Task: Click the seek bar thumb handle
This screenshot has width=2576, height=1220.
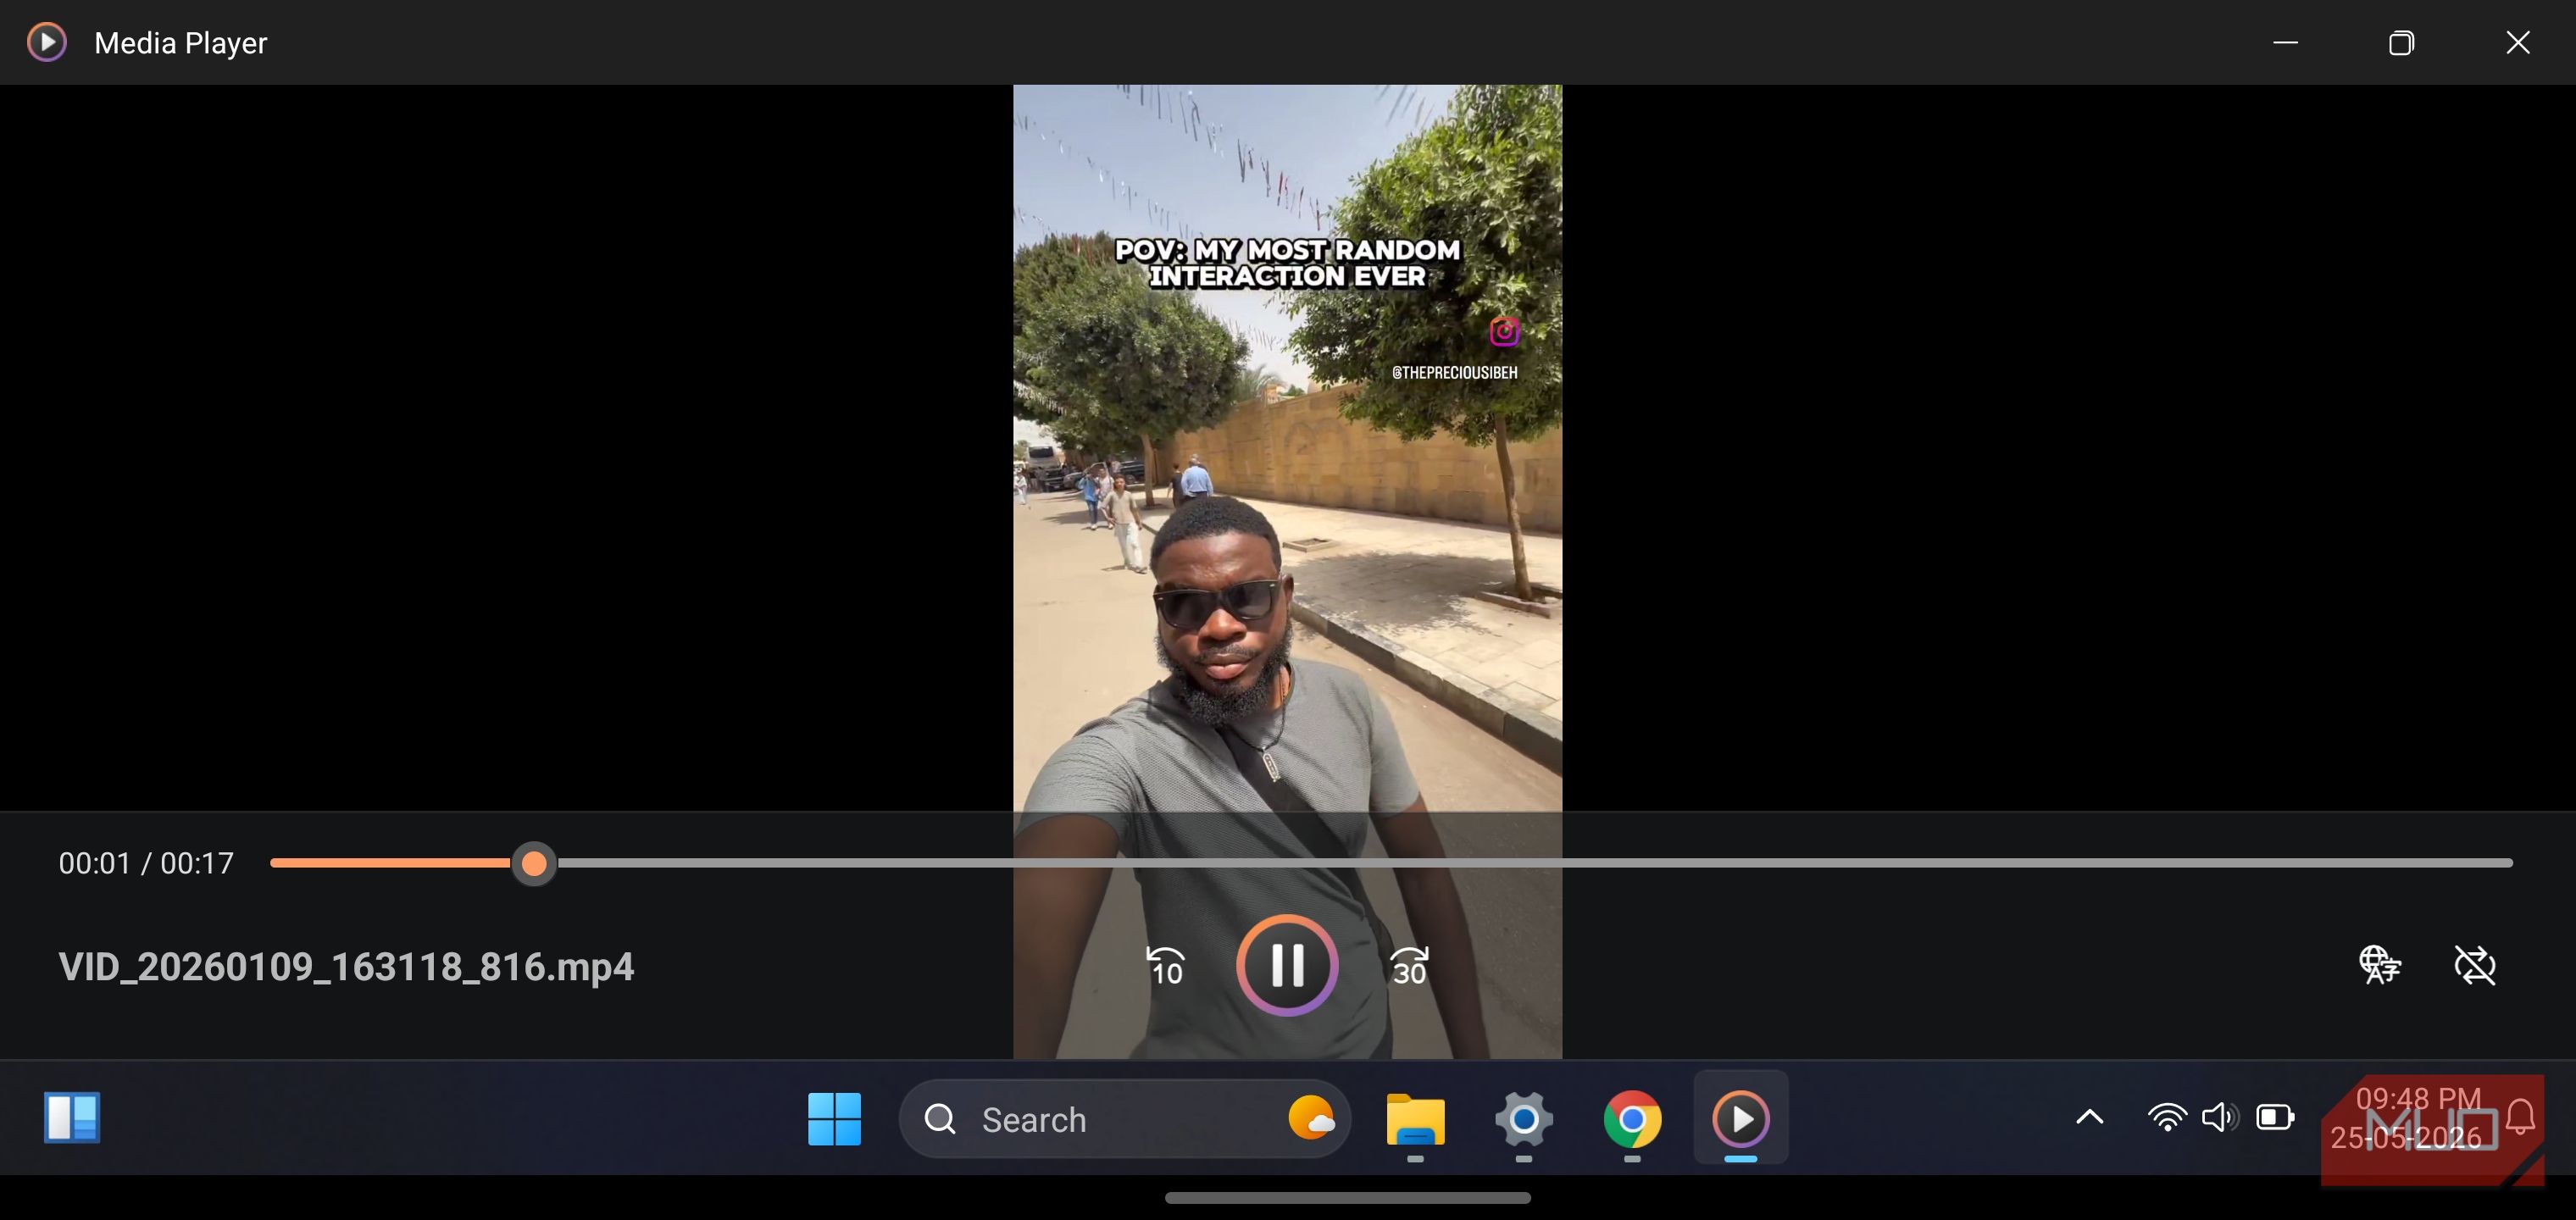Action: [534, 863]
